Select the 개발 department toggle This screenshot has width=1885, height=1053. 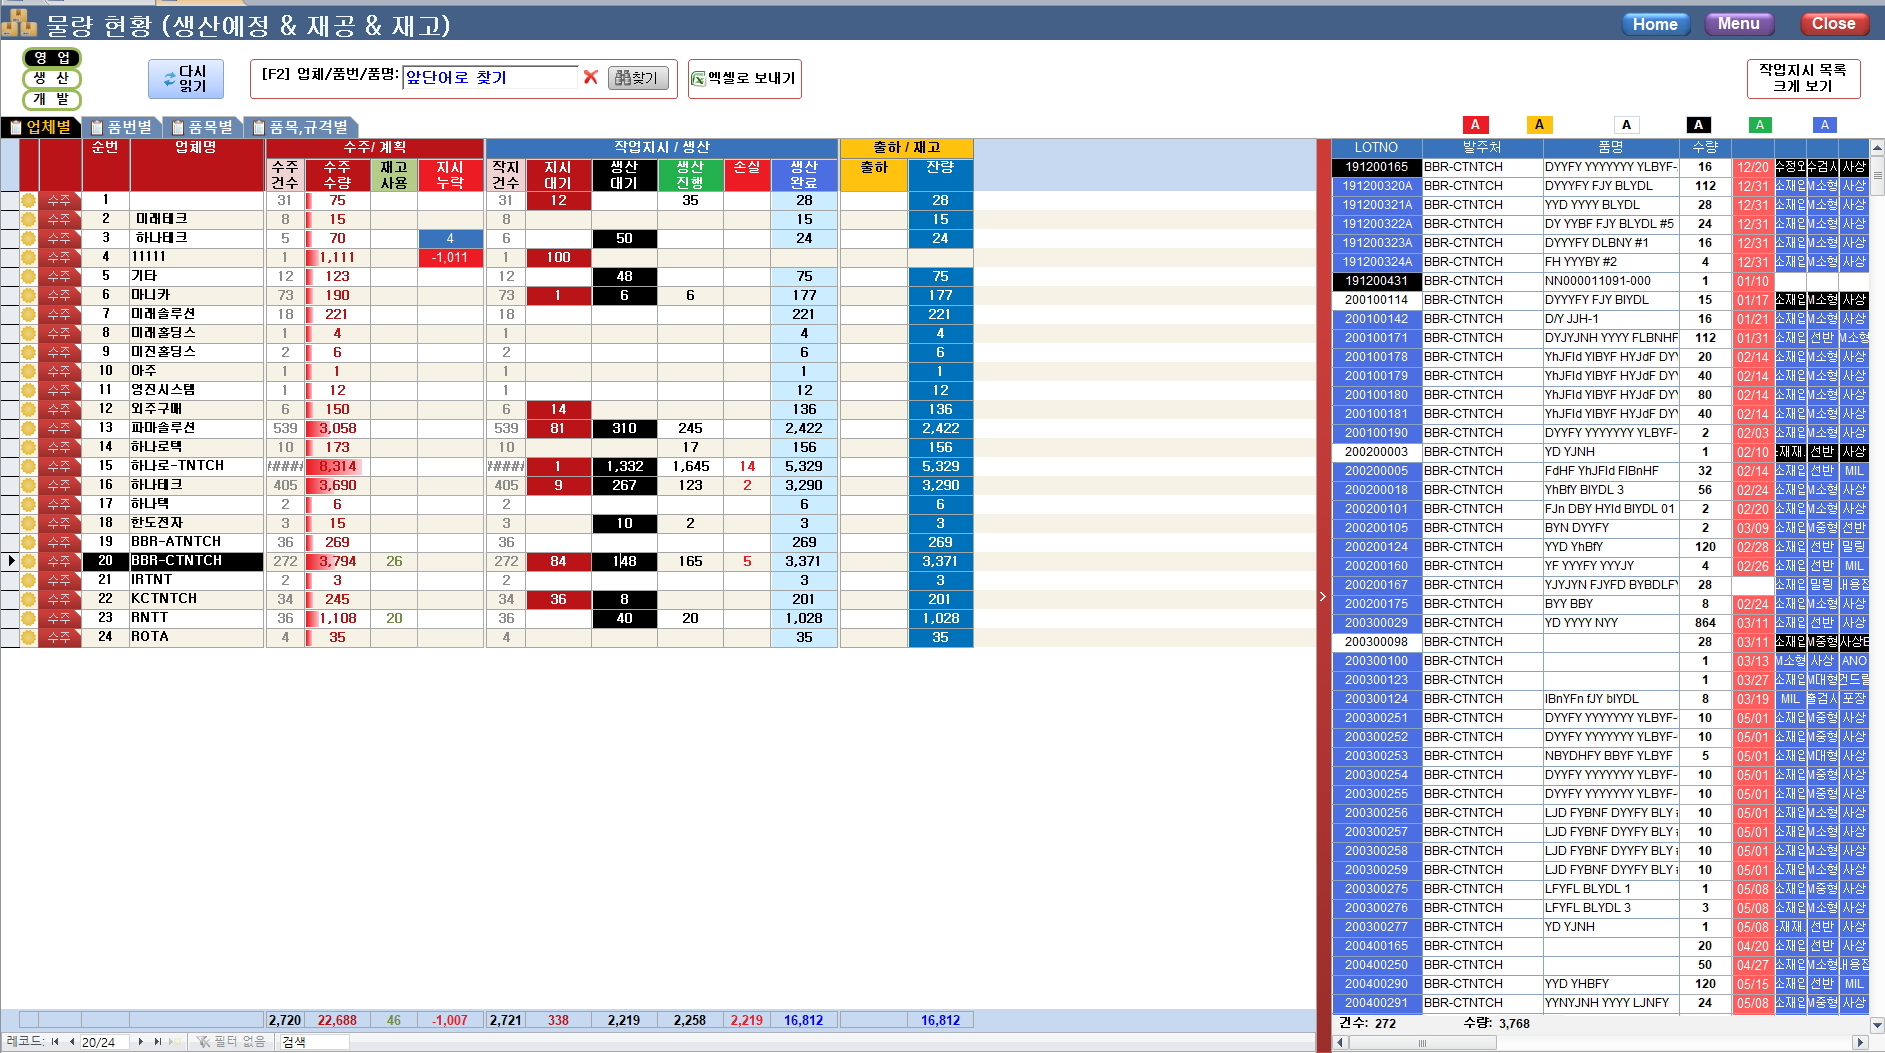pos(52,99)
